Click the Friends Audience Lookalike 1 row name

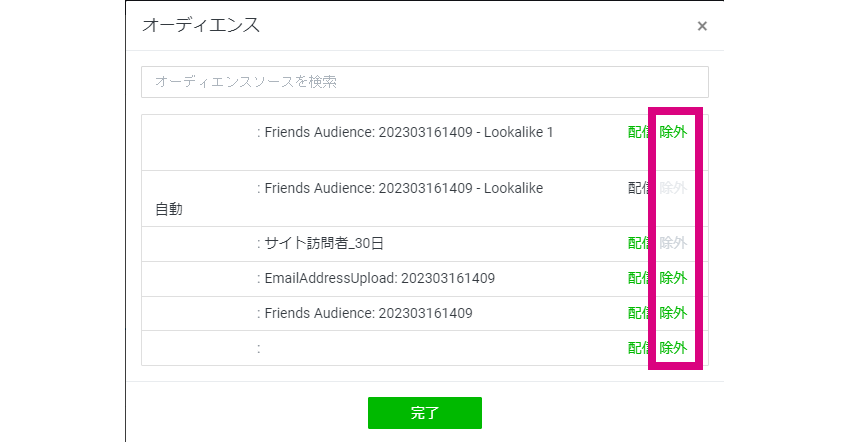409,132
